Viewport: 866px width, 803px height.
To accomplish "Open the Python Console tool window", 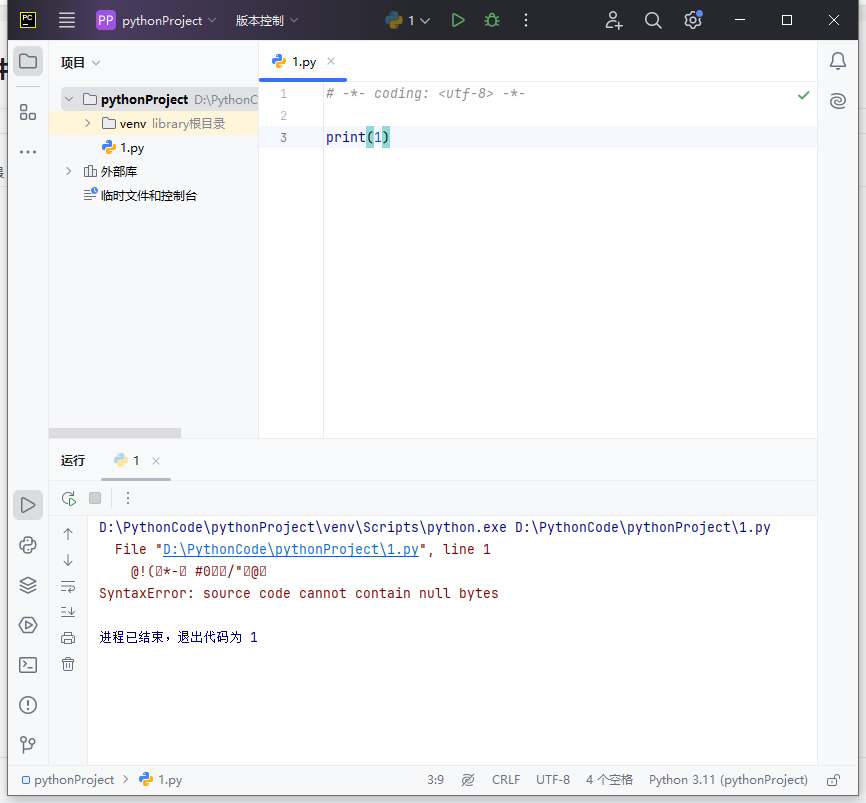I will (x=28, y=545).
